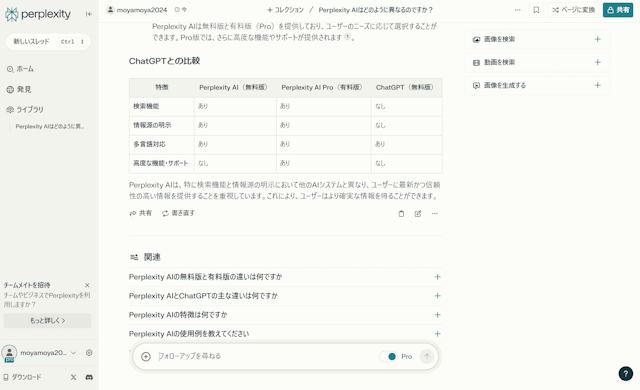Expand the moyamoya20... account dropdown

click(x=73, y=353)
